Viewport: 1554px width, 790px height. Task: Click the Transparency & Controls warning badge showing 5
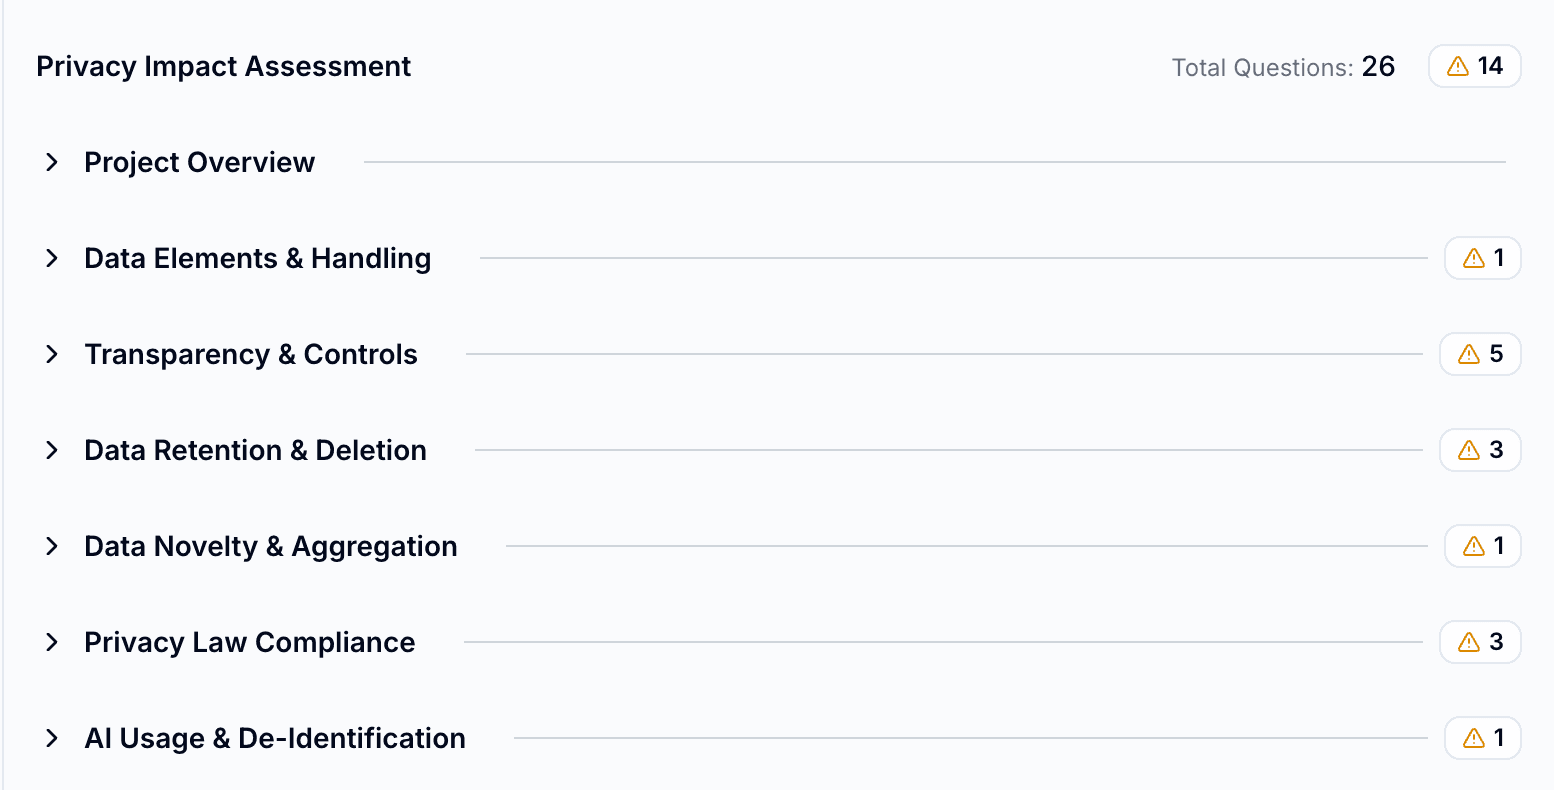tap(1480, 354)
